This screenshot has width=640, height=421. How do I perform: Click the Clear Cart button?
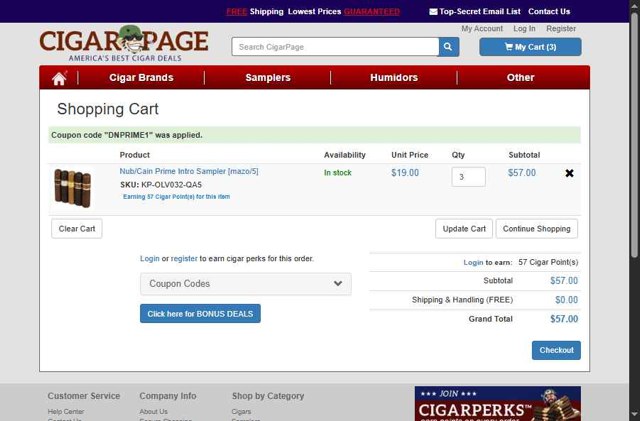click(77, 229)
